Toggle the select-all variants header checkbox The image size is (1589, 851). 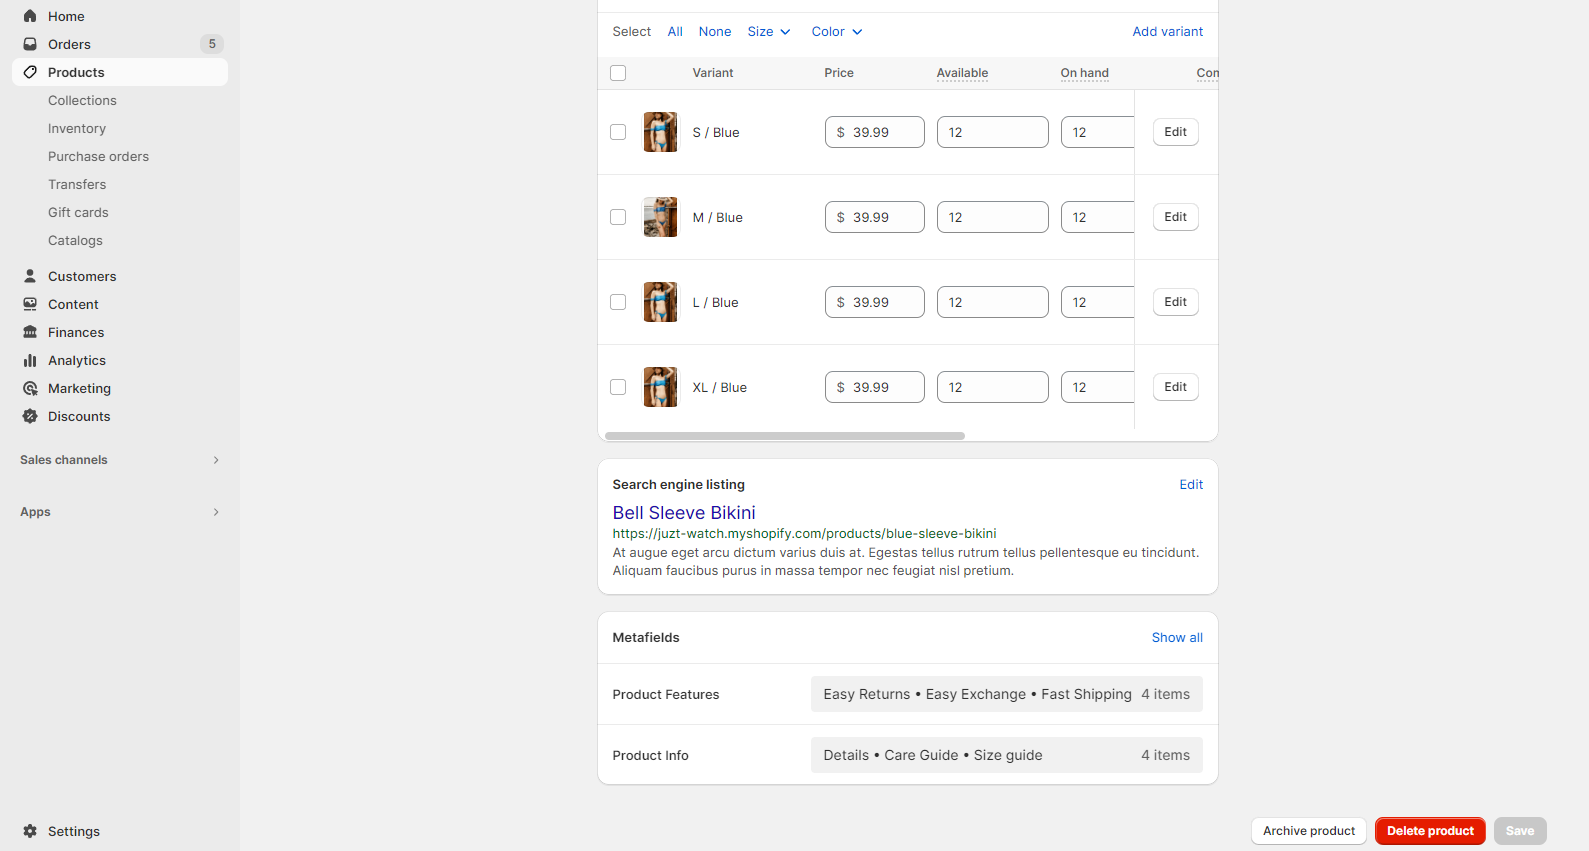(618, 73)
